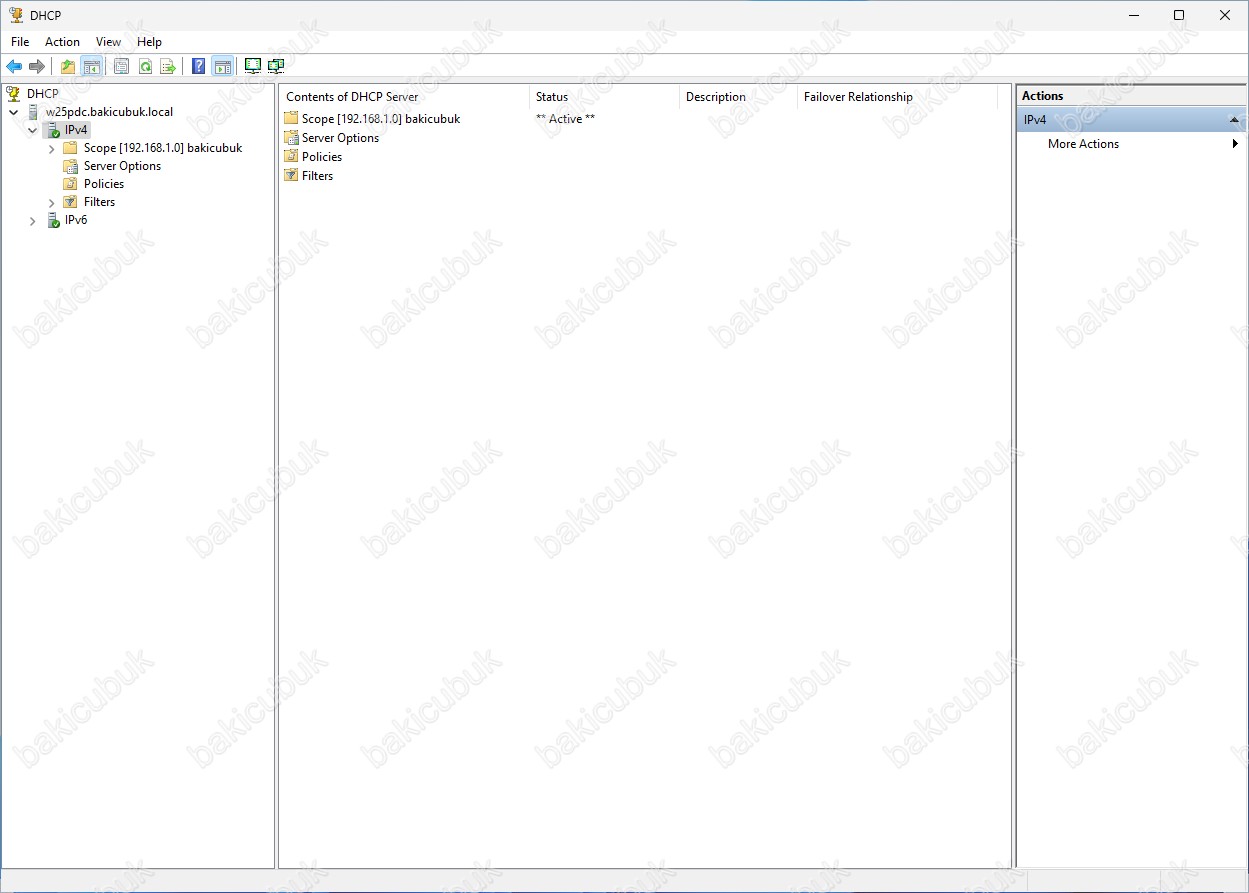Screen dimensions: 1249x893
Task: Open the Help toolbar icon
Action: point(199,67)
